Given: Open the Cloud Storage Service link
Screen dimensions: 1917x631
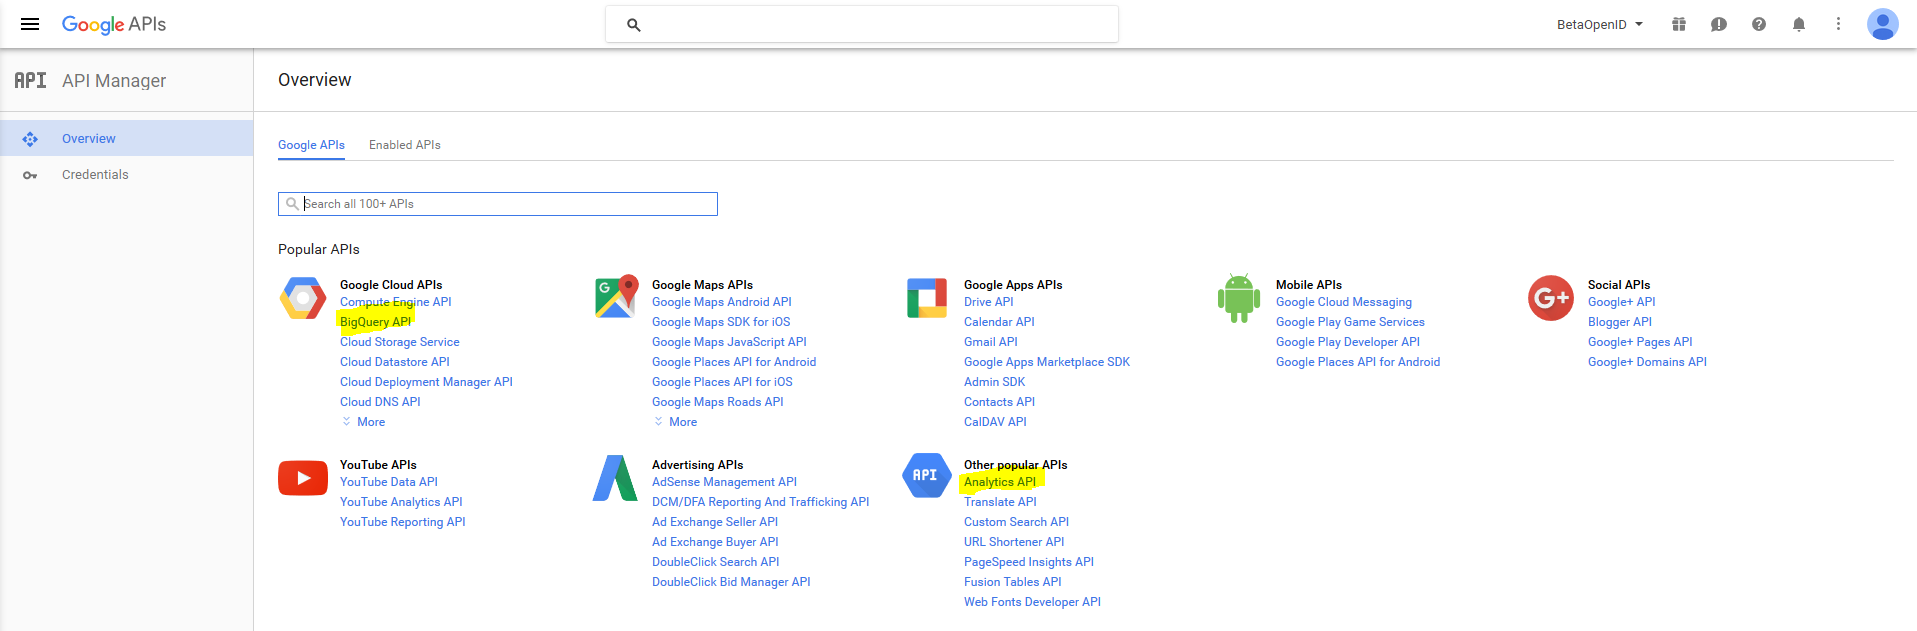Looking at the screenshot, I should [400, 342].
